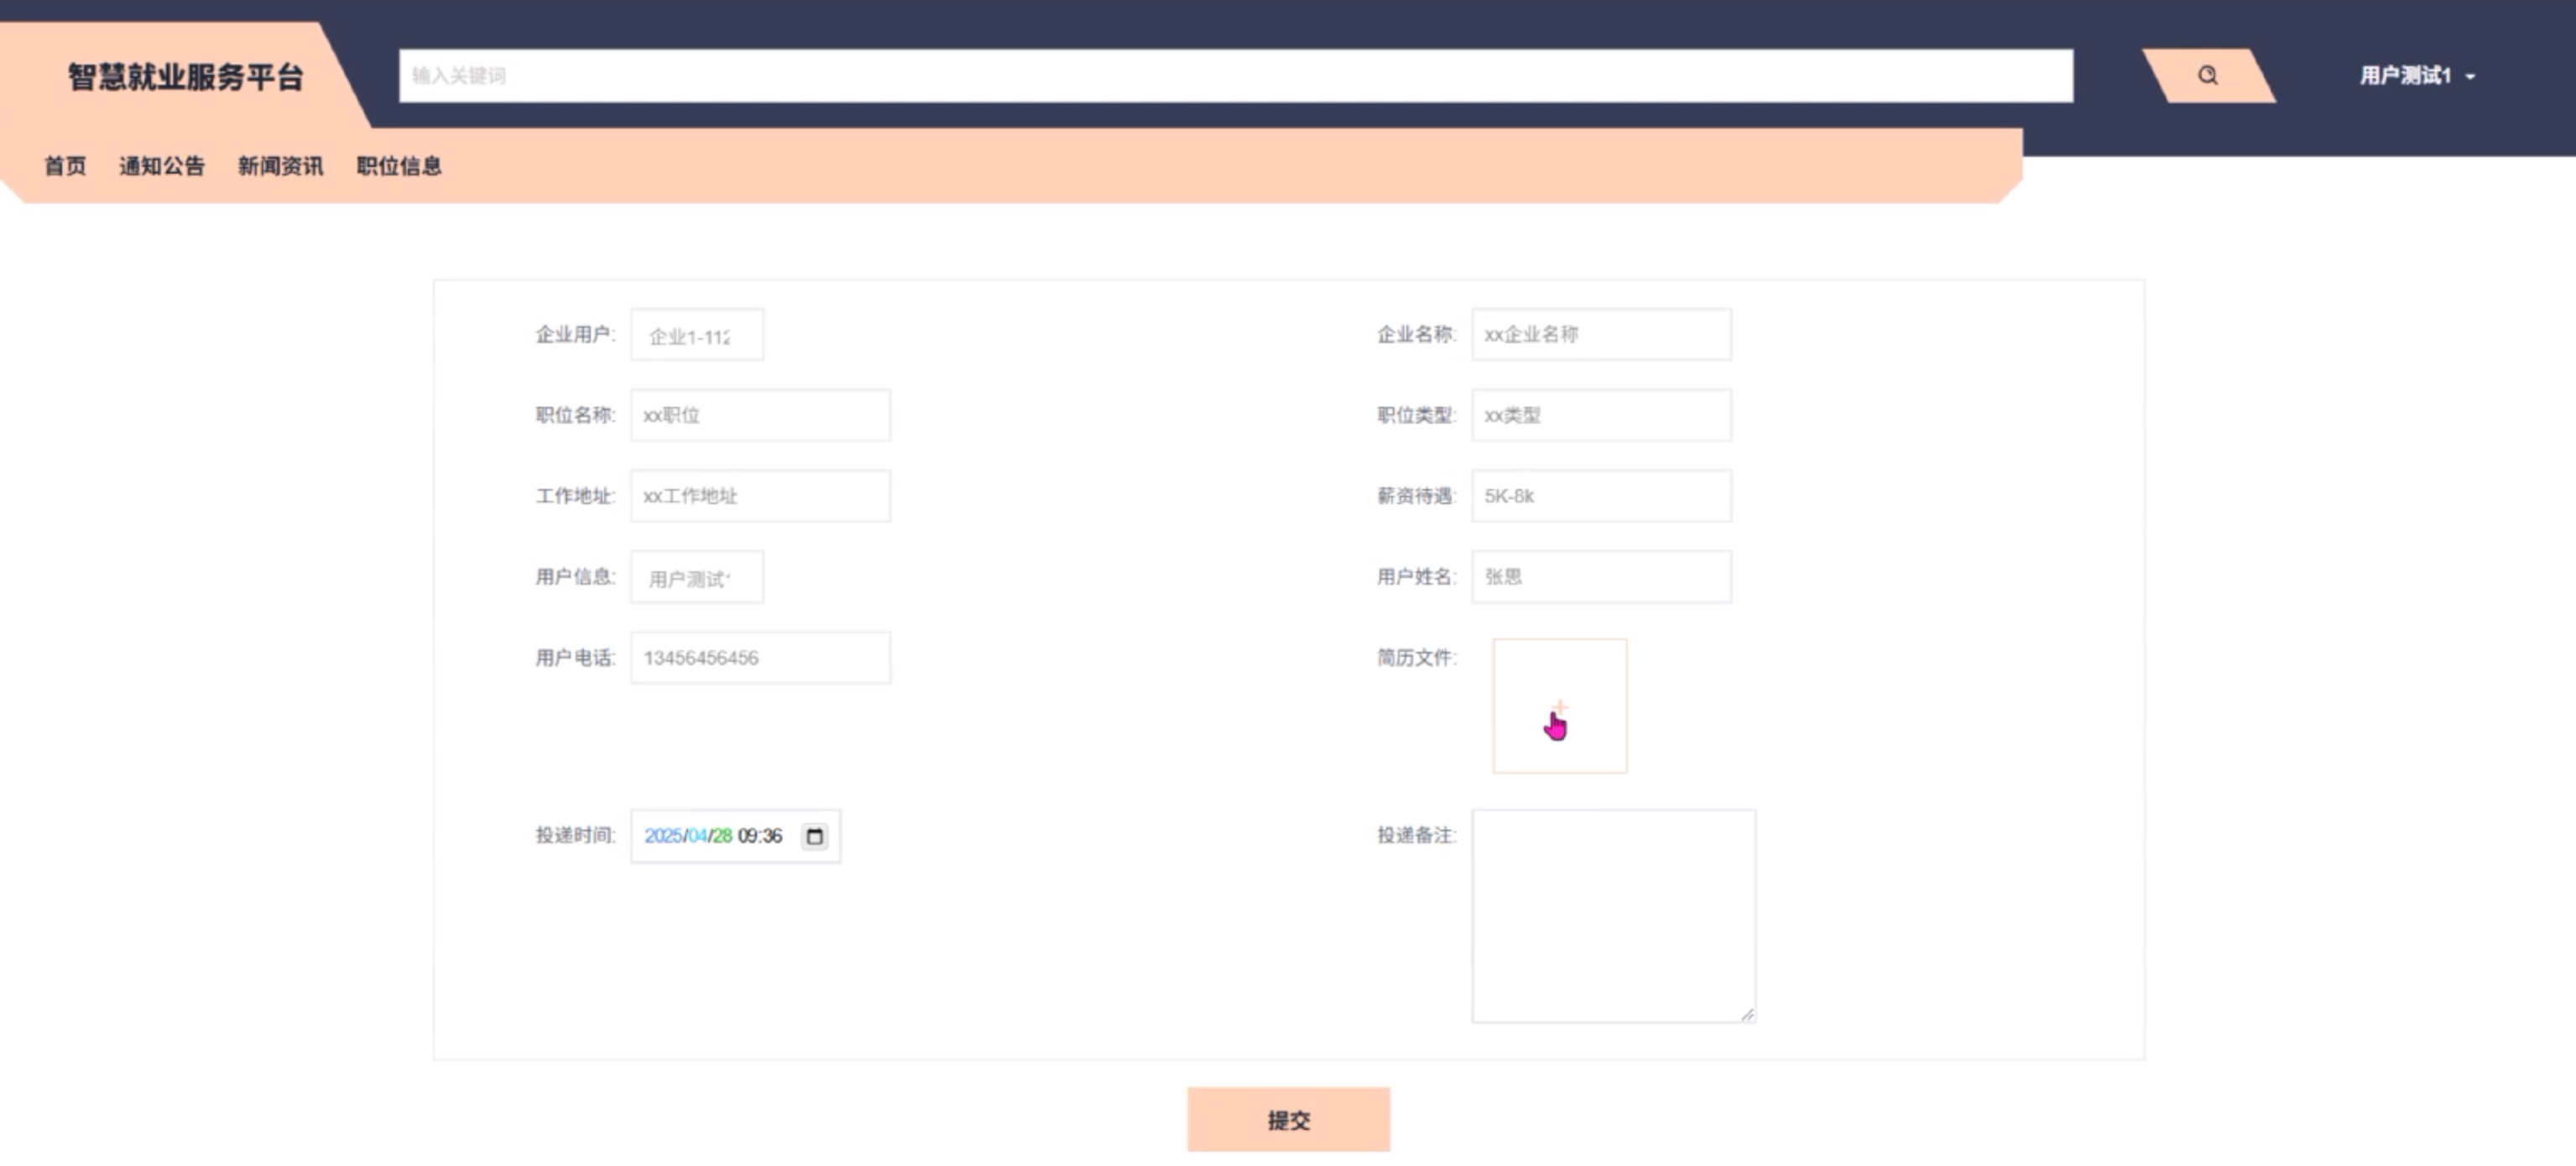Image resolution: width=2576 pixels, height=1166 pixels.
Task: Click the 投递时间 datetime field
Action: (x=712, y=836)
